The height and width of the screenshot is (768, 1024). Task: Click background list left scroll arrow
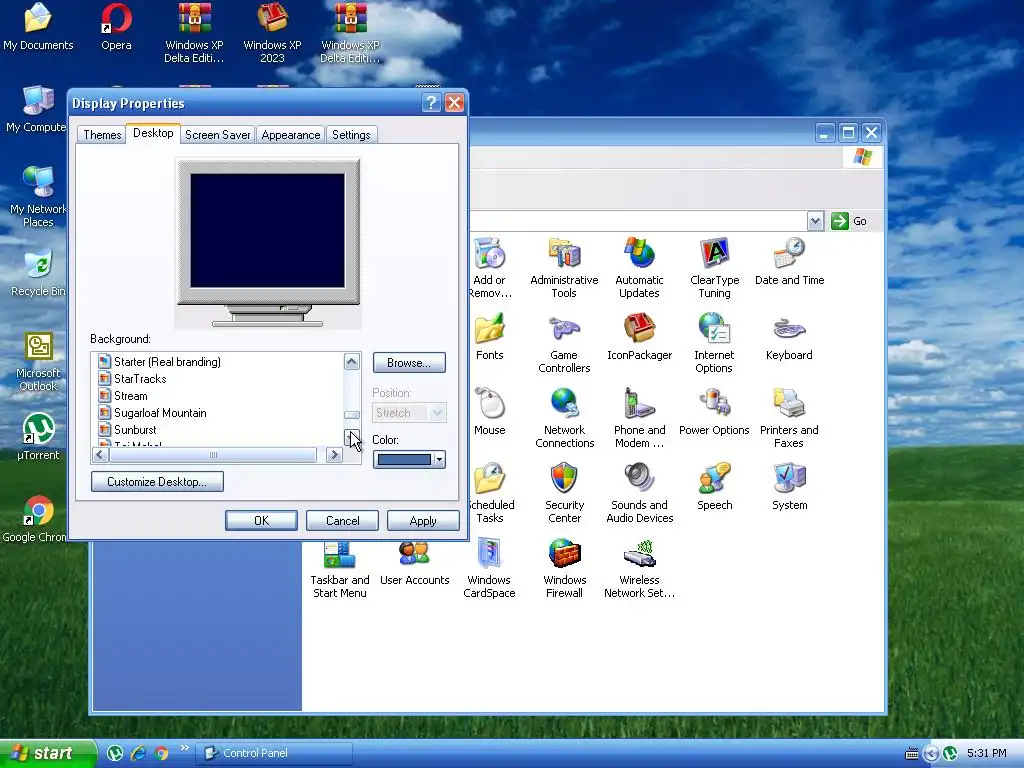pyautogui.click(x=100, y=455)
